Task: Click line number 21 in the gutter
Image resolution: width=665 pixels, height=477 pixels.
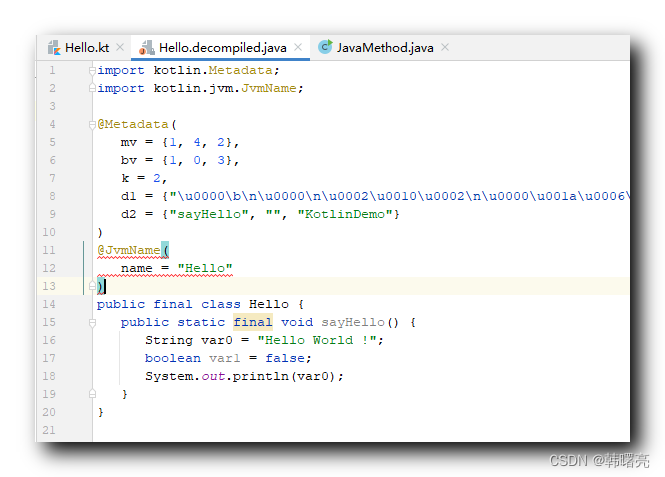Action: point(49,430)
